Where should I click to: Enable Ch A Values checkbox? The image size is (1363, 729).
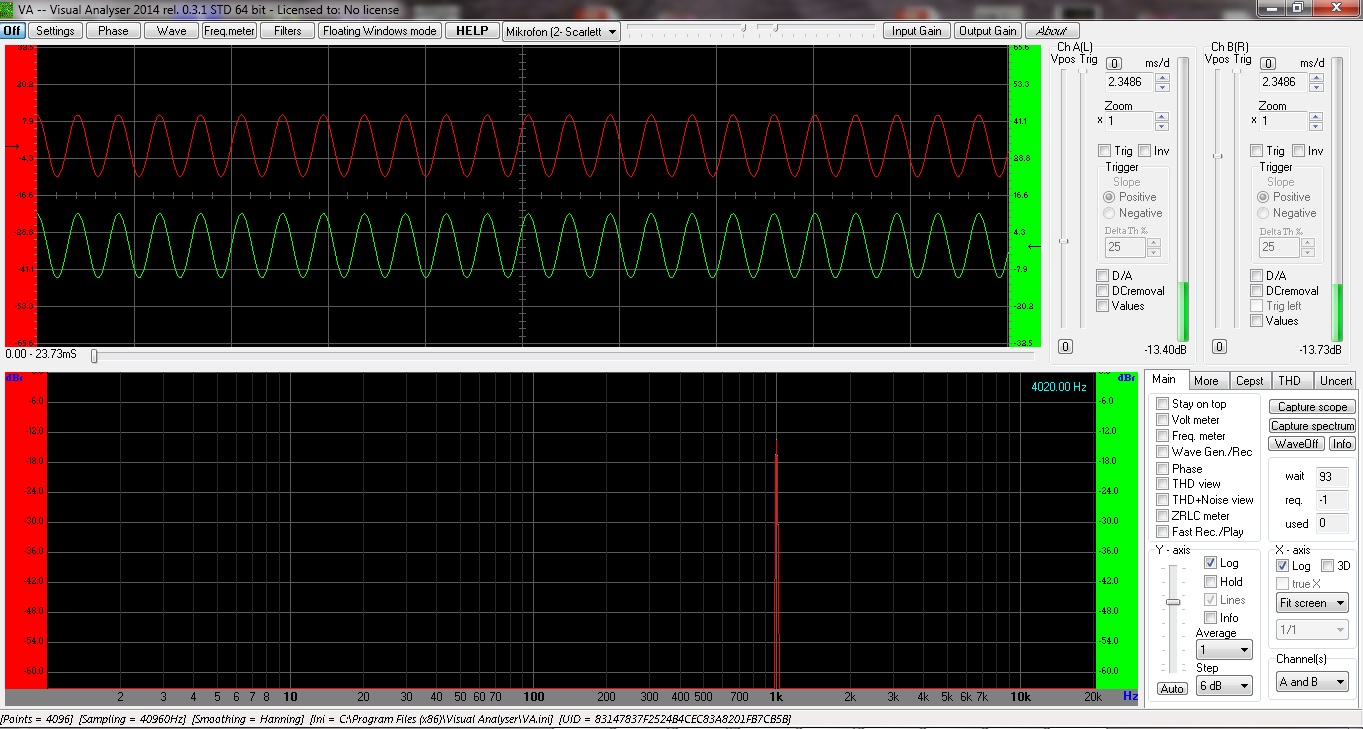[1103, 306]
